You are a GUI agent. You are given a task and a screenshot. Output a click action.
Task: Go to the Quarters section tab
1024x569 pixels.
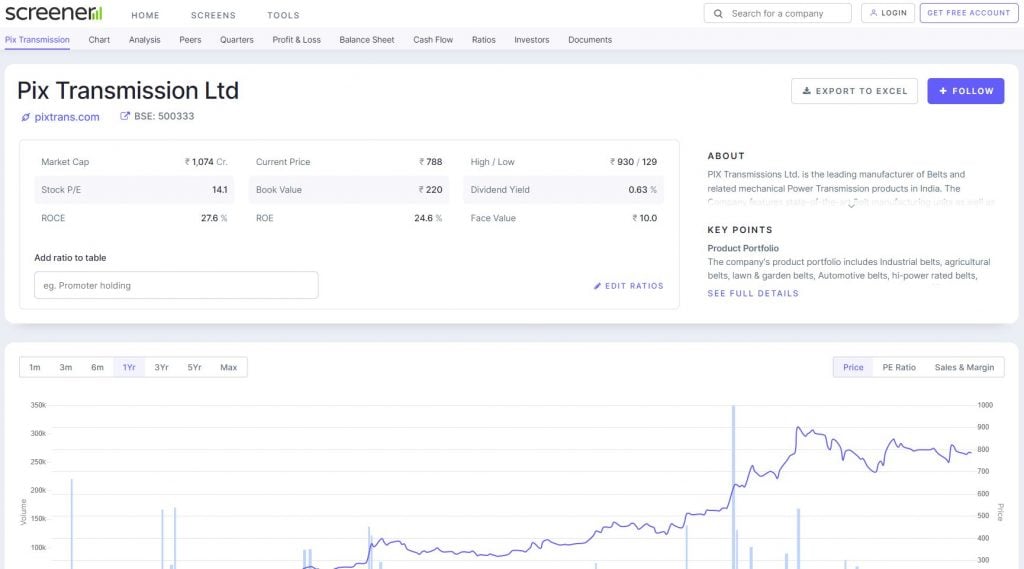[236, 40]
